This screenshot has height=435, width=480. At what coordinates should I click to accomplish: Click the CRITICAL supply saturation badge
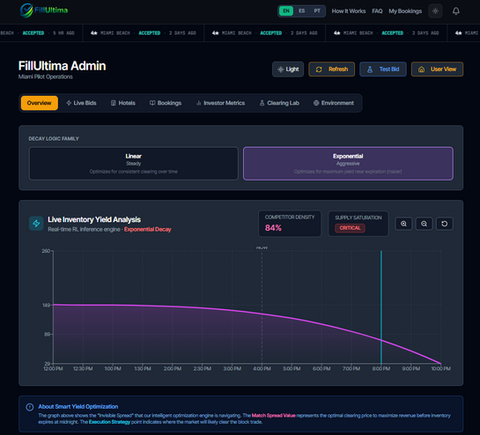point(350,228)
